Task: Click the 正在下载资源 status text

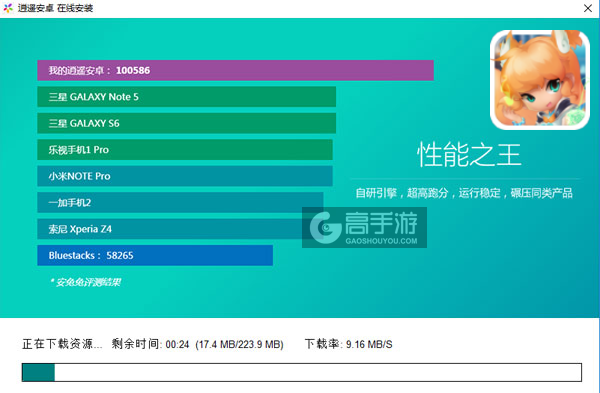Action: 62,344
